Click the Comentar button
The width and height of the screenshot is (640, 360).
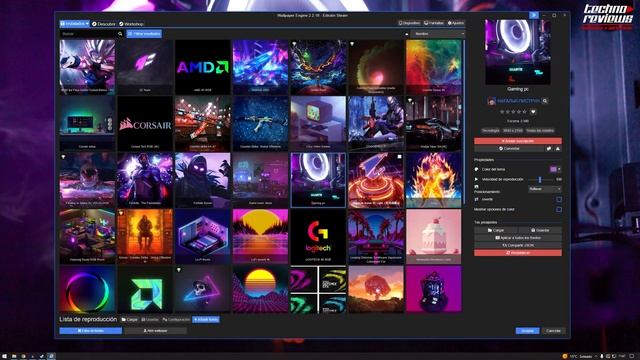509,149
